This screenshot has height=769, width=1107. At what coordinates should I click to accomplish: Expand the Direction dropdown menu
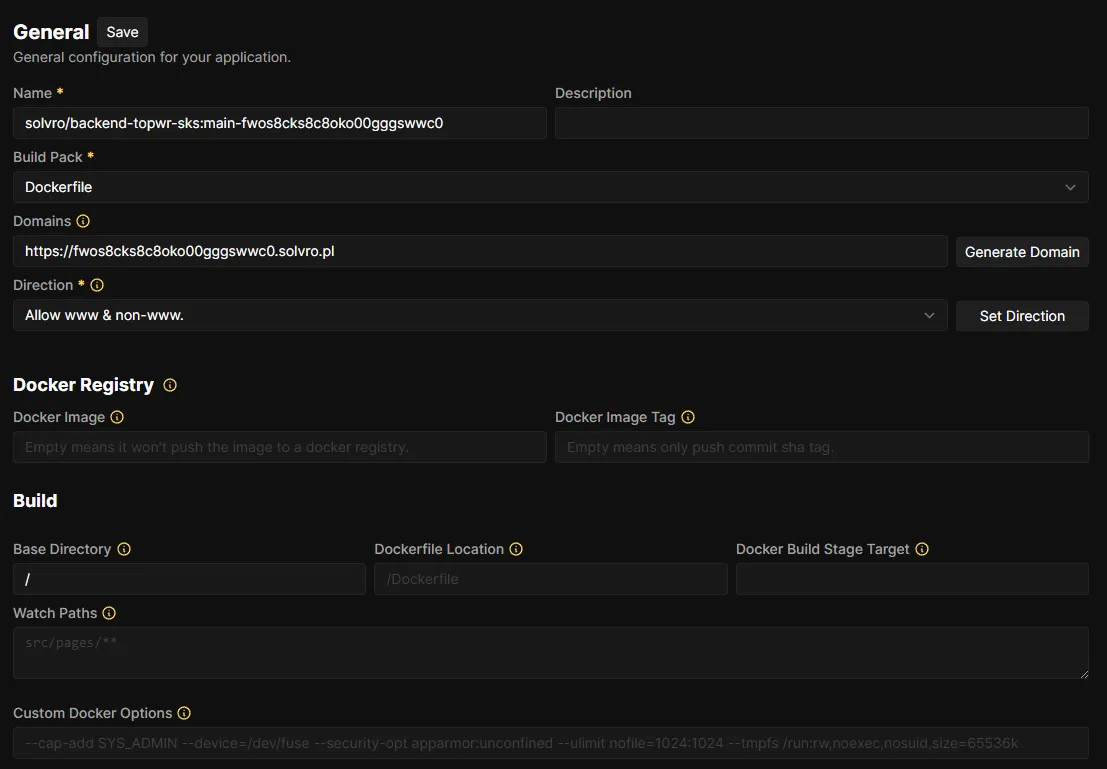click(480, 315)
